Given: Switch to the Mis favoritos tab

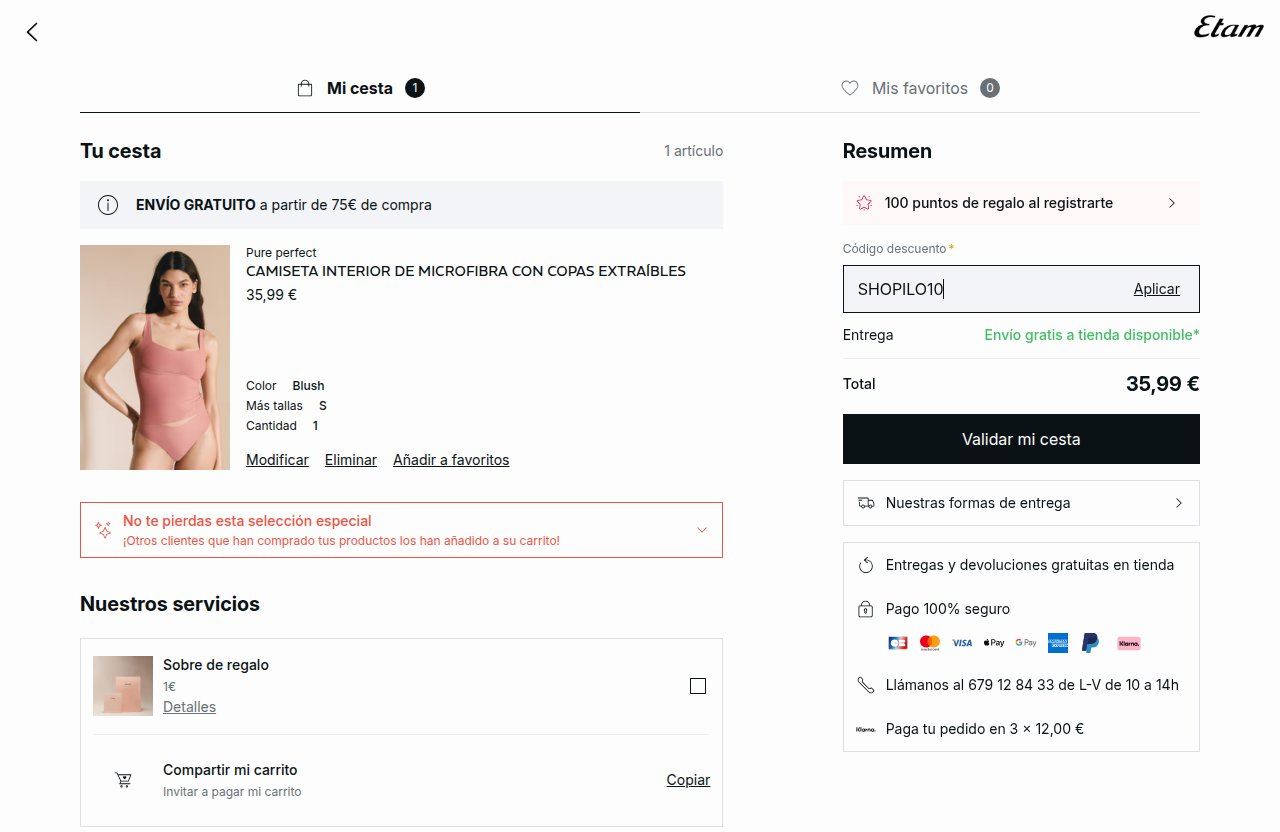Looking at the screenshot, I should [x=920, y=88].
